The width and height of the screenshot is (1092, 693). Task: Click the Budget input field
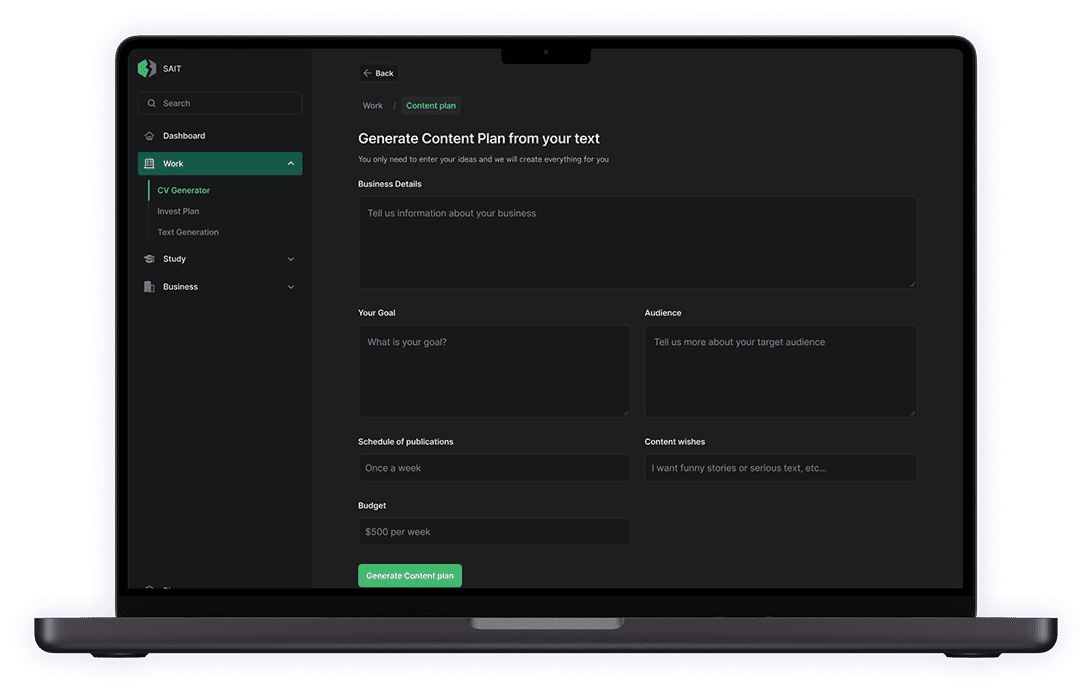click(494, 532)
